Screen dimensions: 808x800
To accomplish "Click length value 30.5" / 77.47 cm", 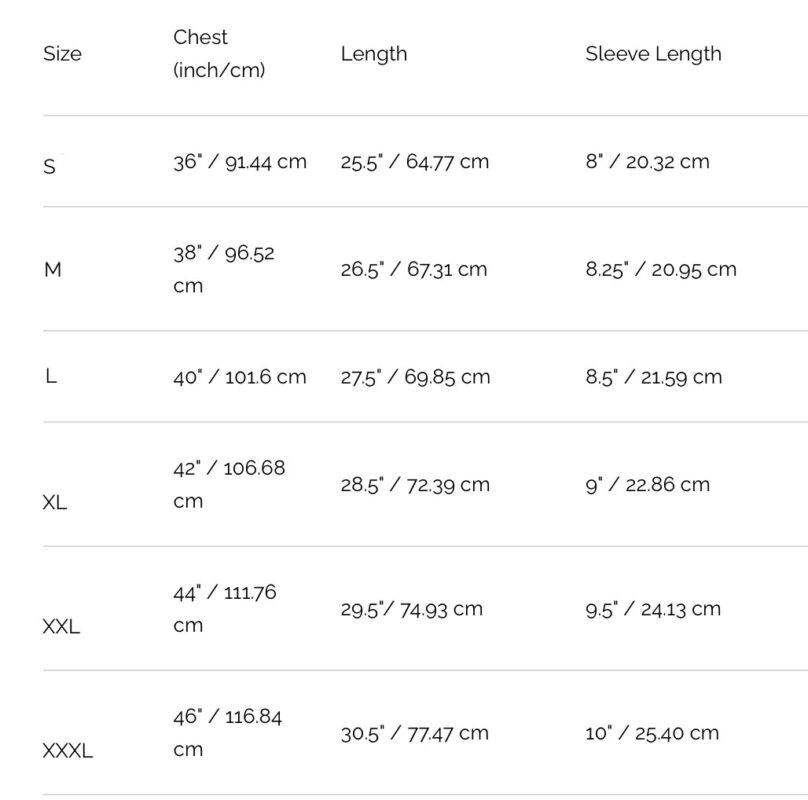I will click(x=414, y=733).
